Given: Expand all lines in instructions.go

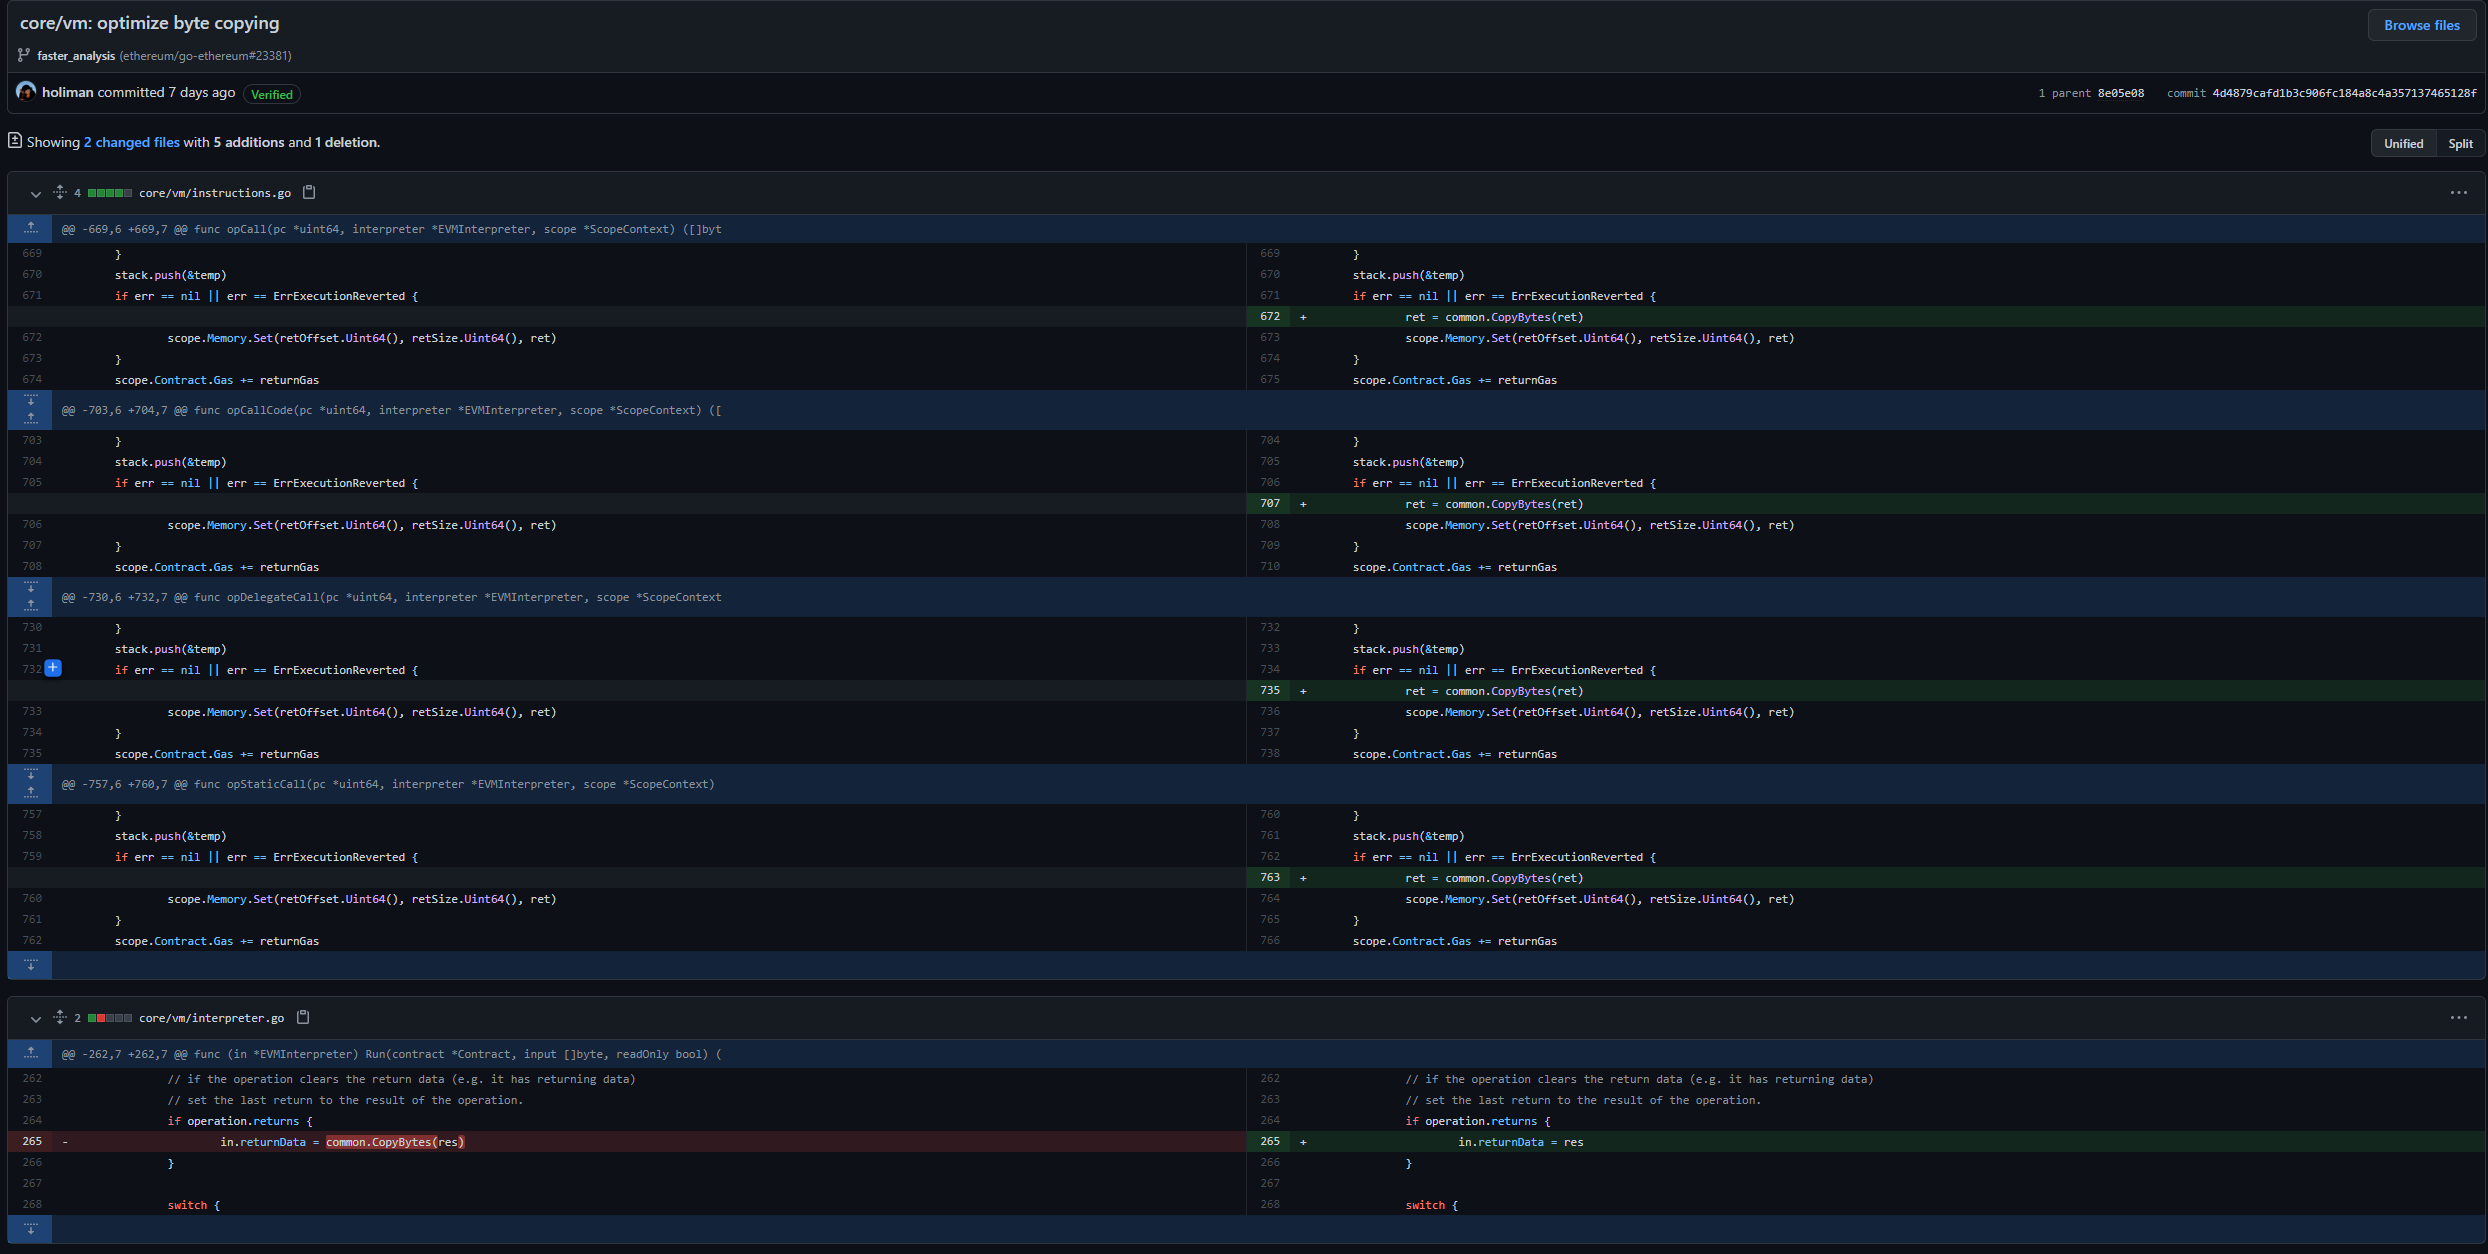Looking at the screenshot, I should [60, 192].
